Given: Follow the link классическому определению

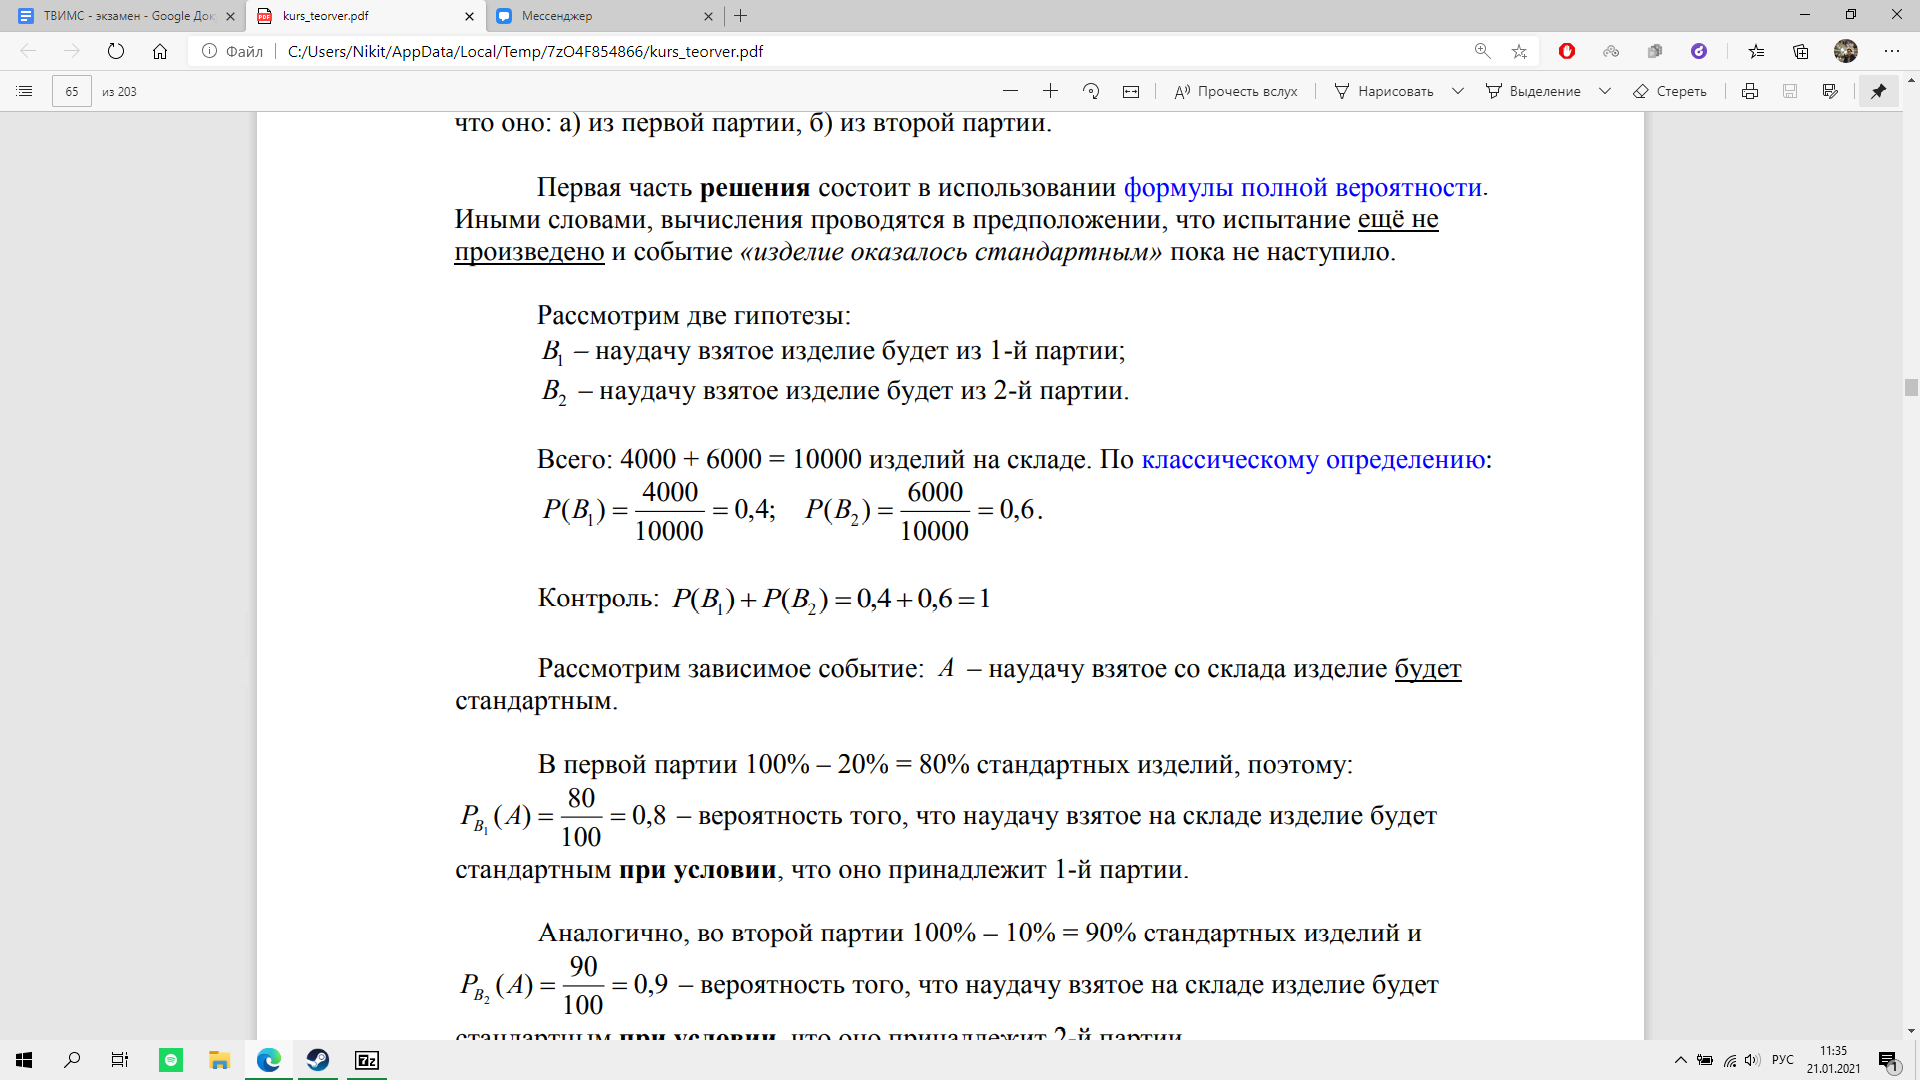Looking at the screenshot, I should click(1313, 460).
